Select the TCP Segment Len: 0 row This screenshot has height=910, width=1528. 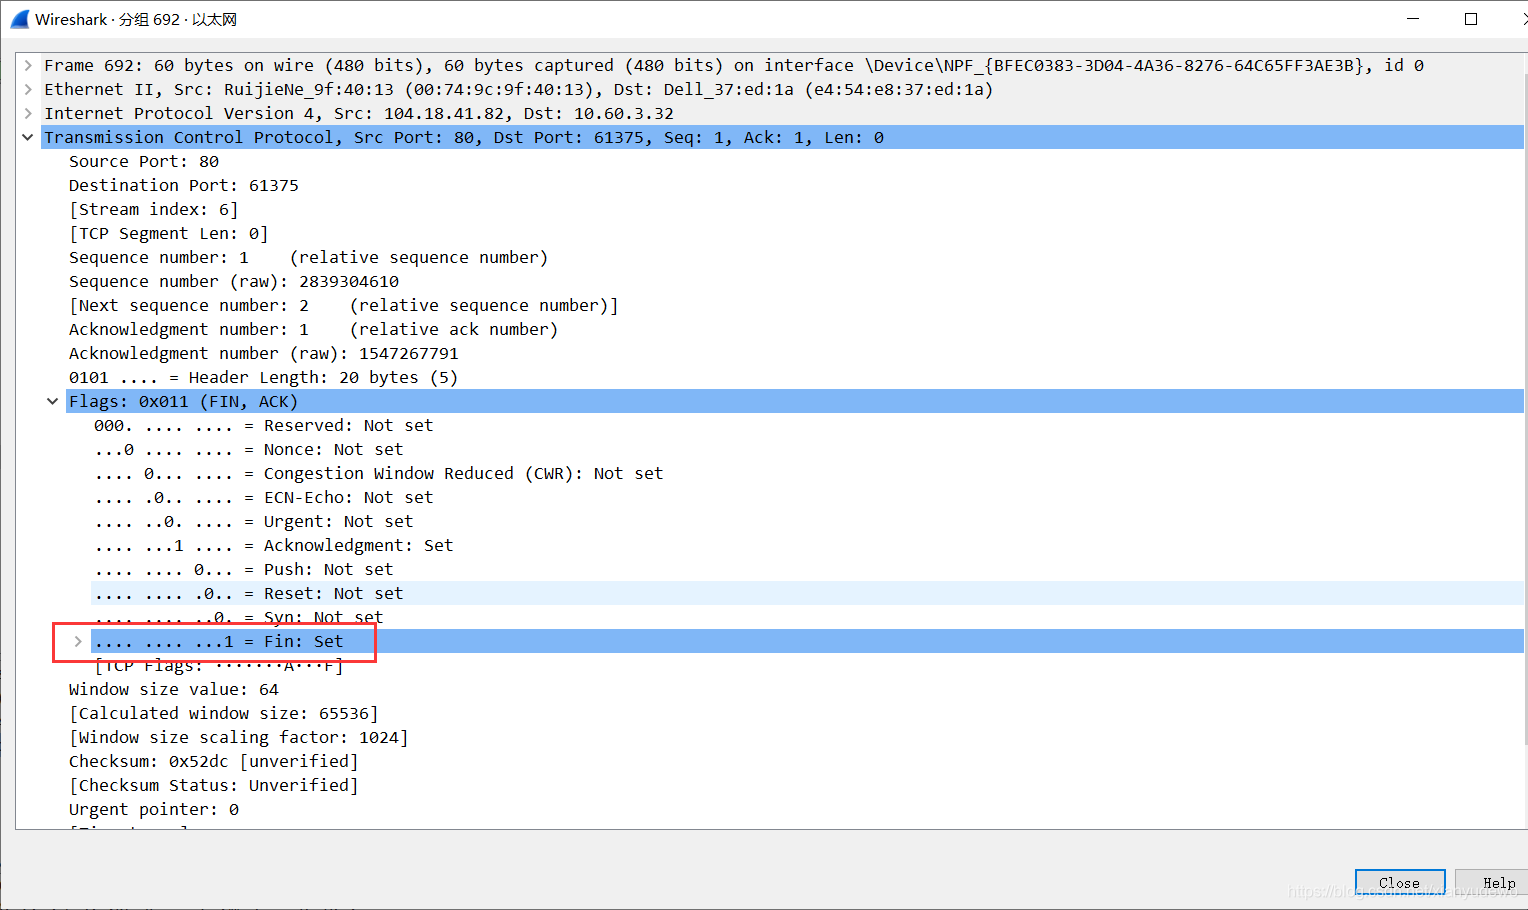(168, 233)
